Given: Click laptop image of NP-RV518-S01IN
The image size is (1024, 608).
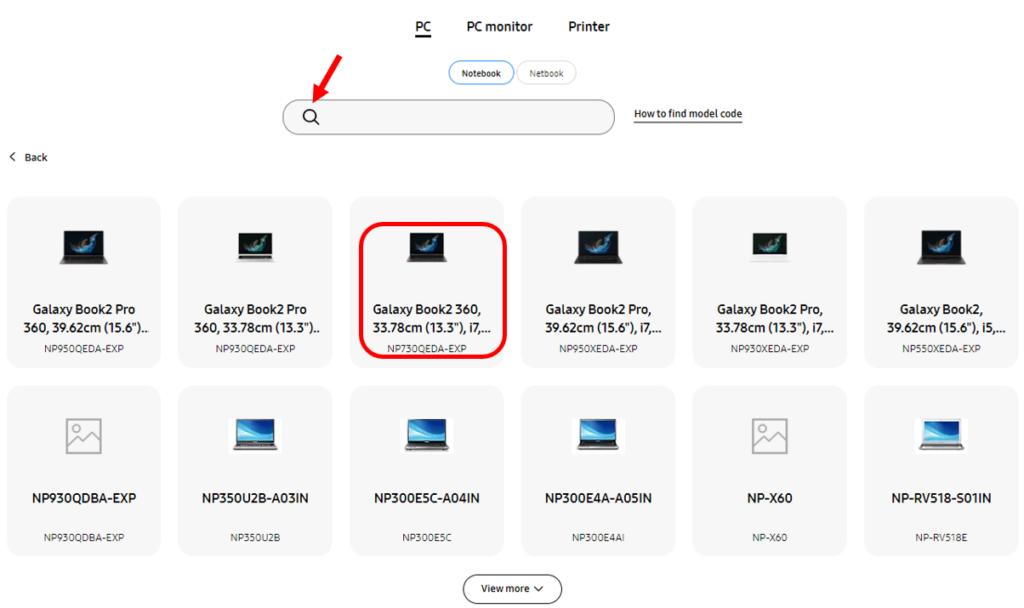Looking at the screenshot, I should pyautogui.click(x=941, y=435).
